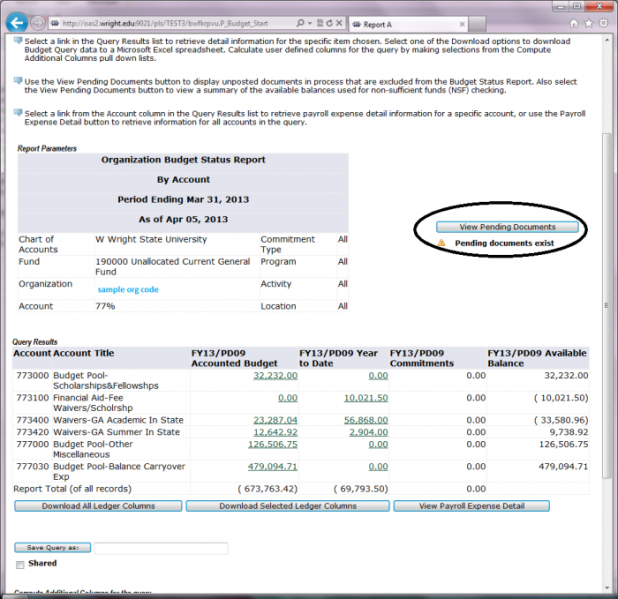Open the 479,094.71 accounted budget link

(x=272, y=466)
